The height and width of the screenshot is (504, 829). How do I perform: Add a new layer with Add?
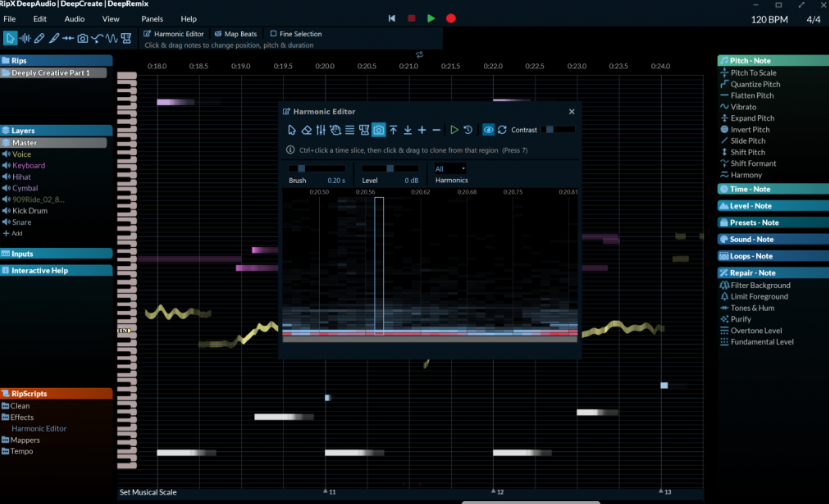[13, 233]
